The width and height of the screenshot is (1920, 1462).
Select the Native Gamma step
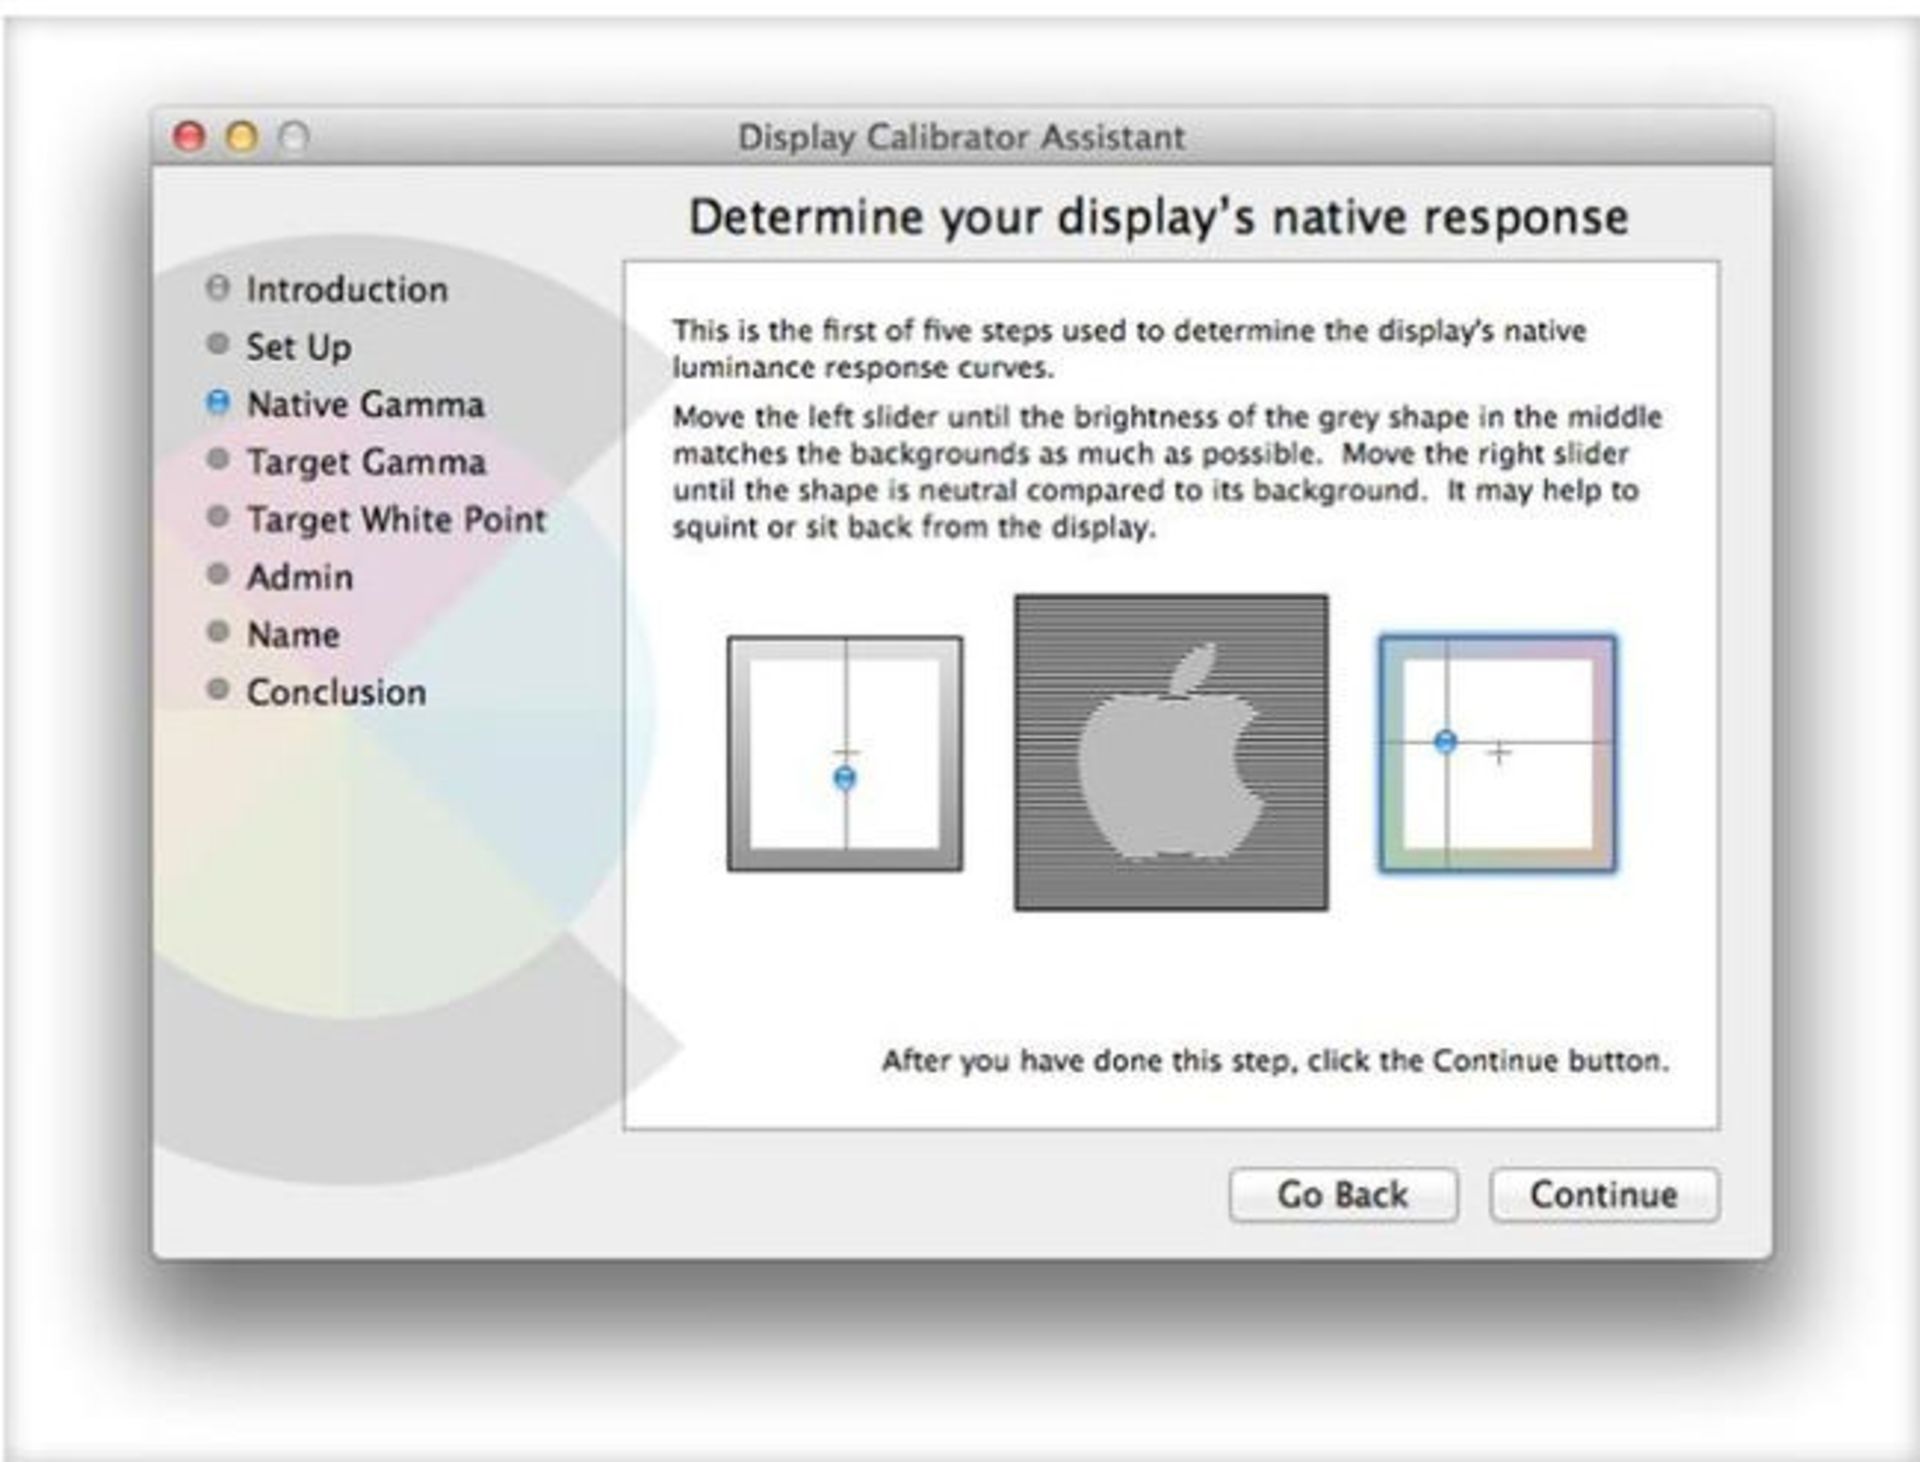click(345, 404)
